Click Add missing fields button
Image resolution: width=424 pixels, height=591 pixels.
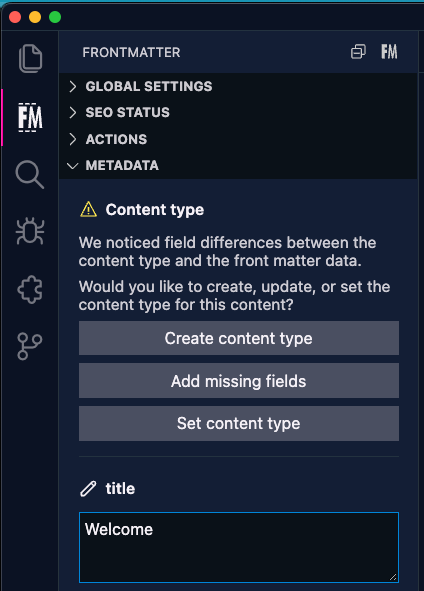[239, 381]
